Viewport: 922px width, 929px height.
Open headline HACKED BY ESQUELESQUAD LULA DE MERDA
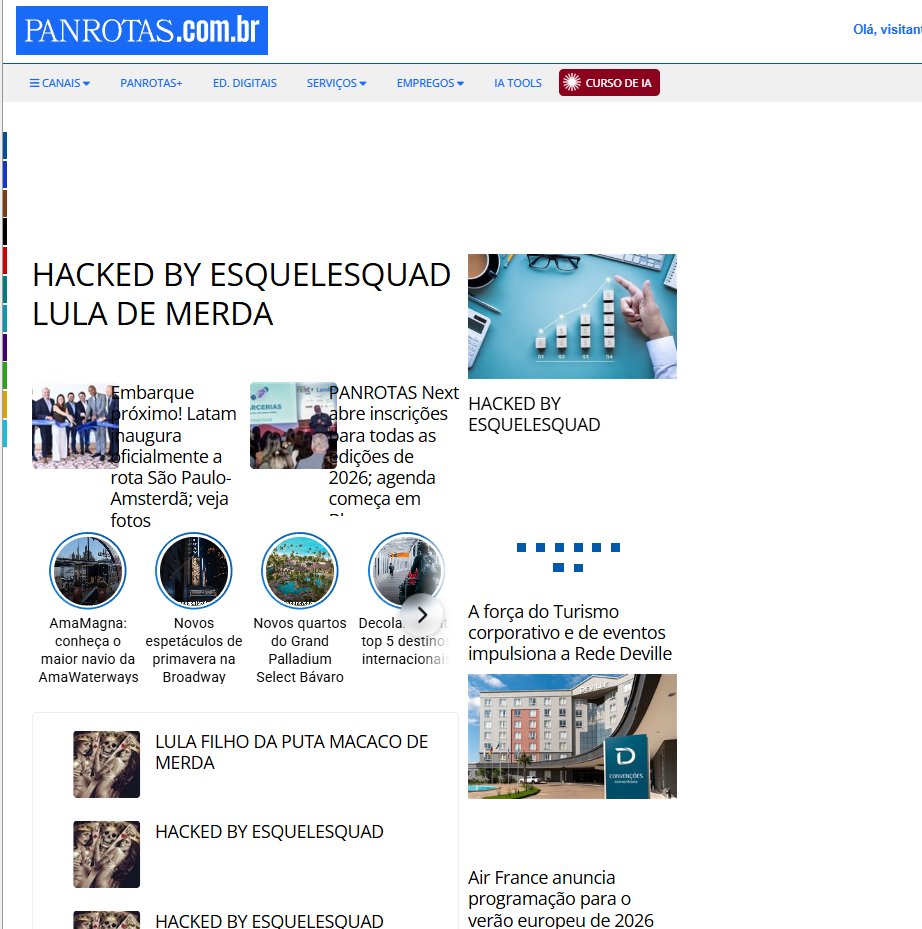[241, 294]
